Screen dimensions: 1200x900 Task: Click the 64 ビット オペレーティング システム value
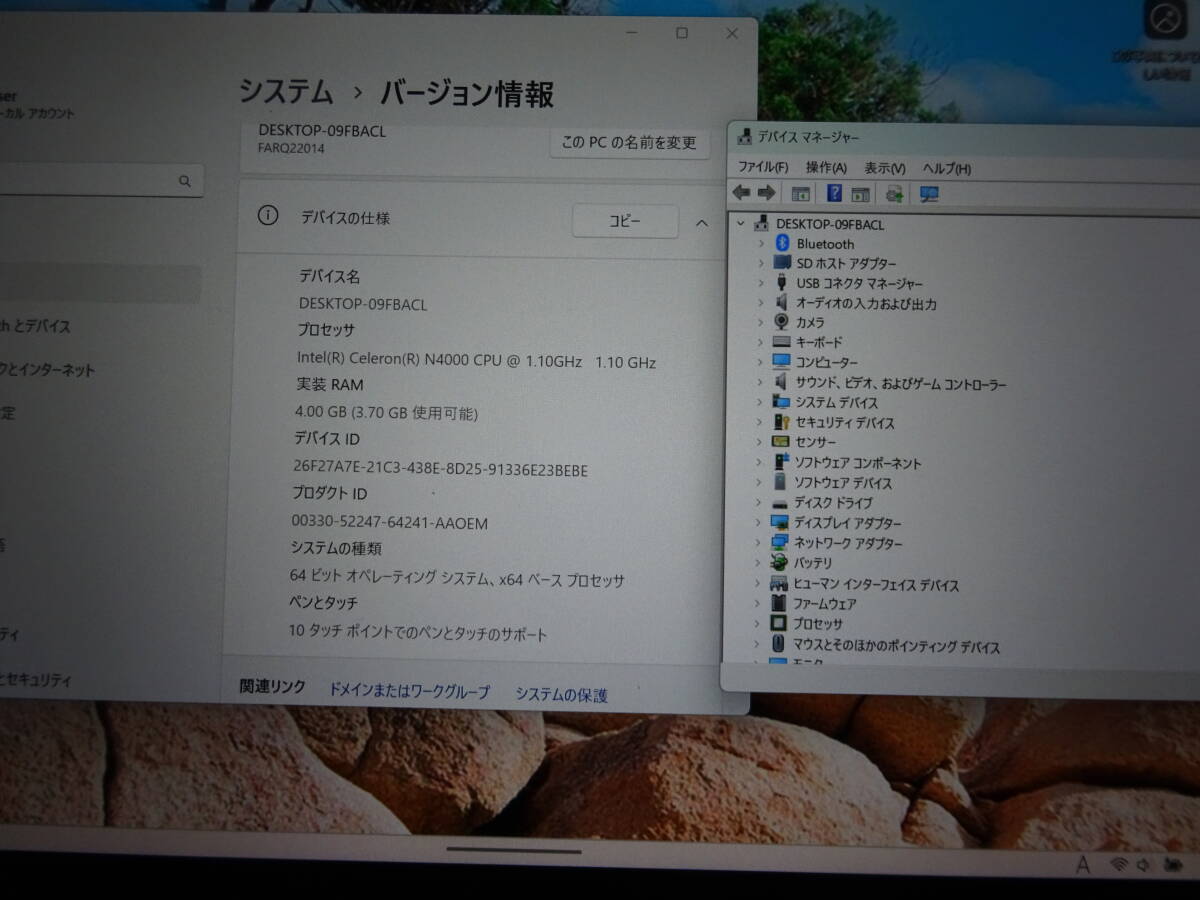point(457,579)
